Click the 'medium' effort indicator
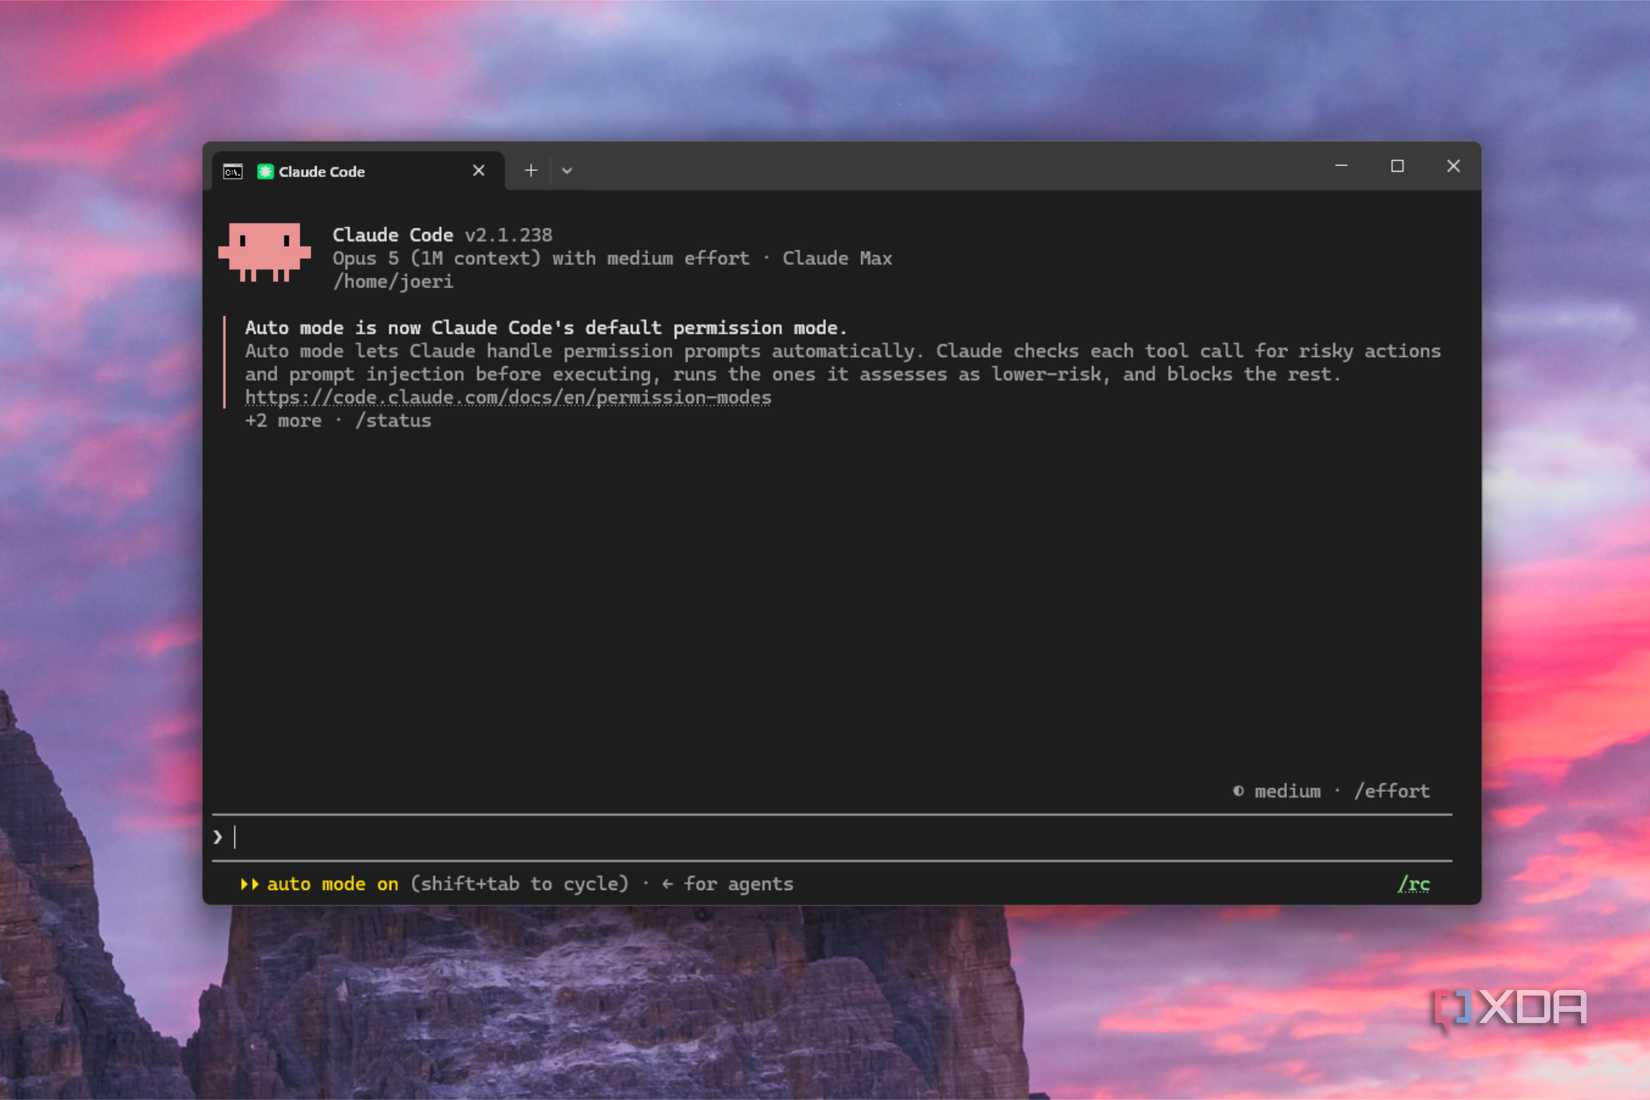1650x1100 pixels. [1287, 791]
